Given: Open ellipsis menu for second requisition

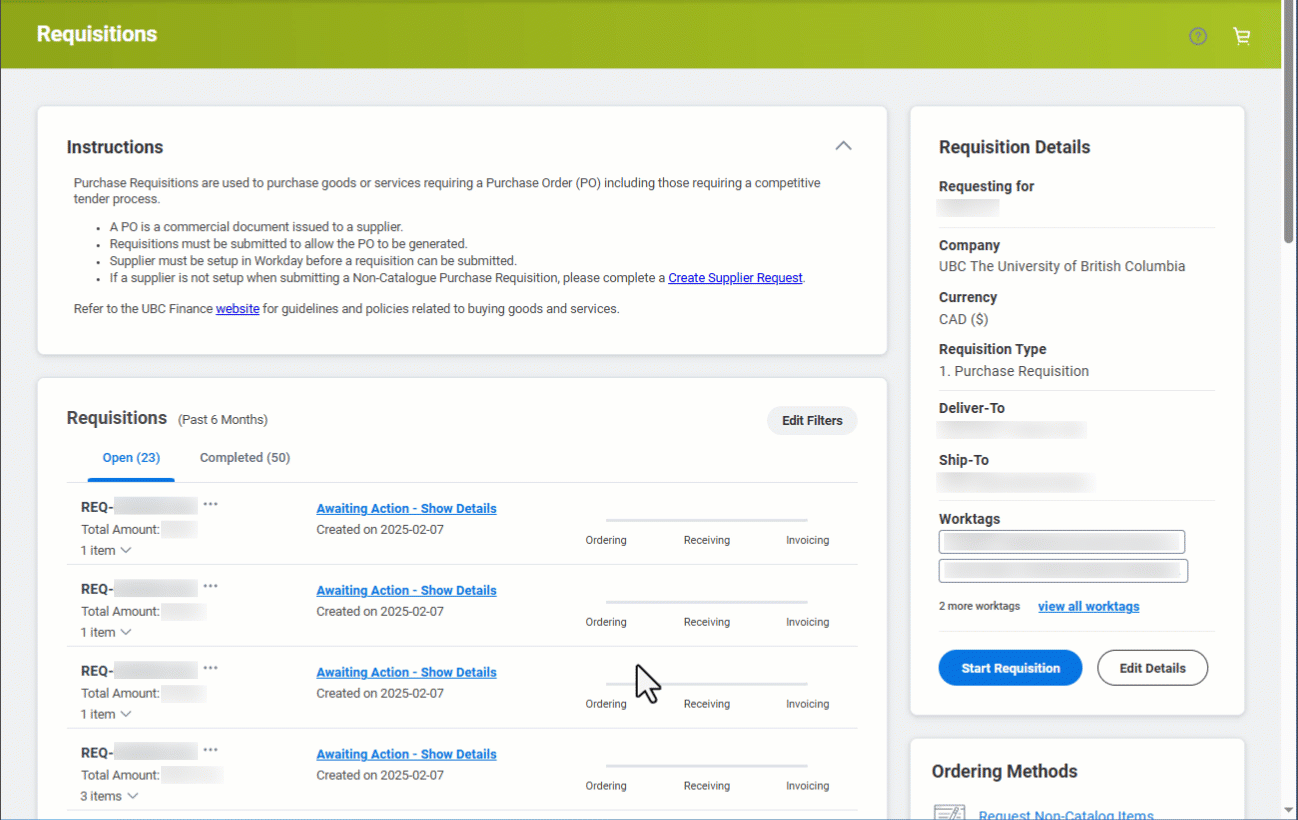Looking at the screenshot, I should [x=210, y=586].
